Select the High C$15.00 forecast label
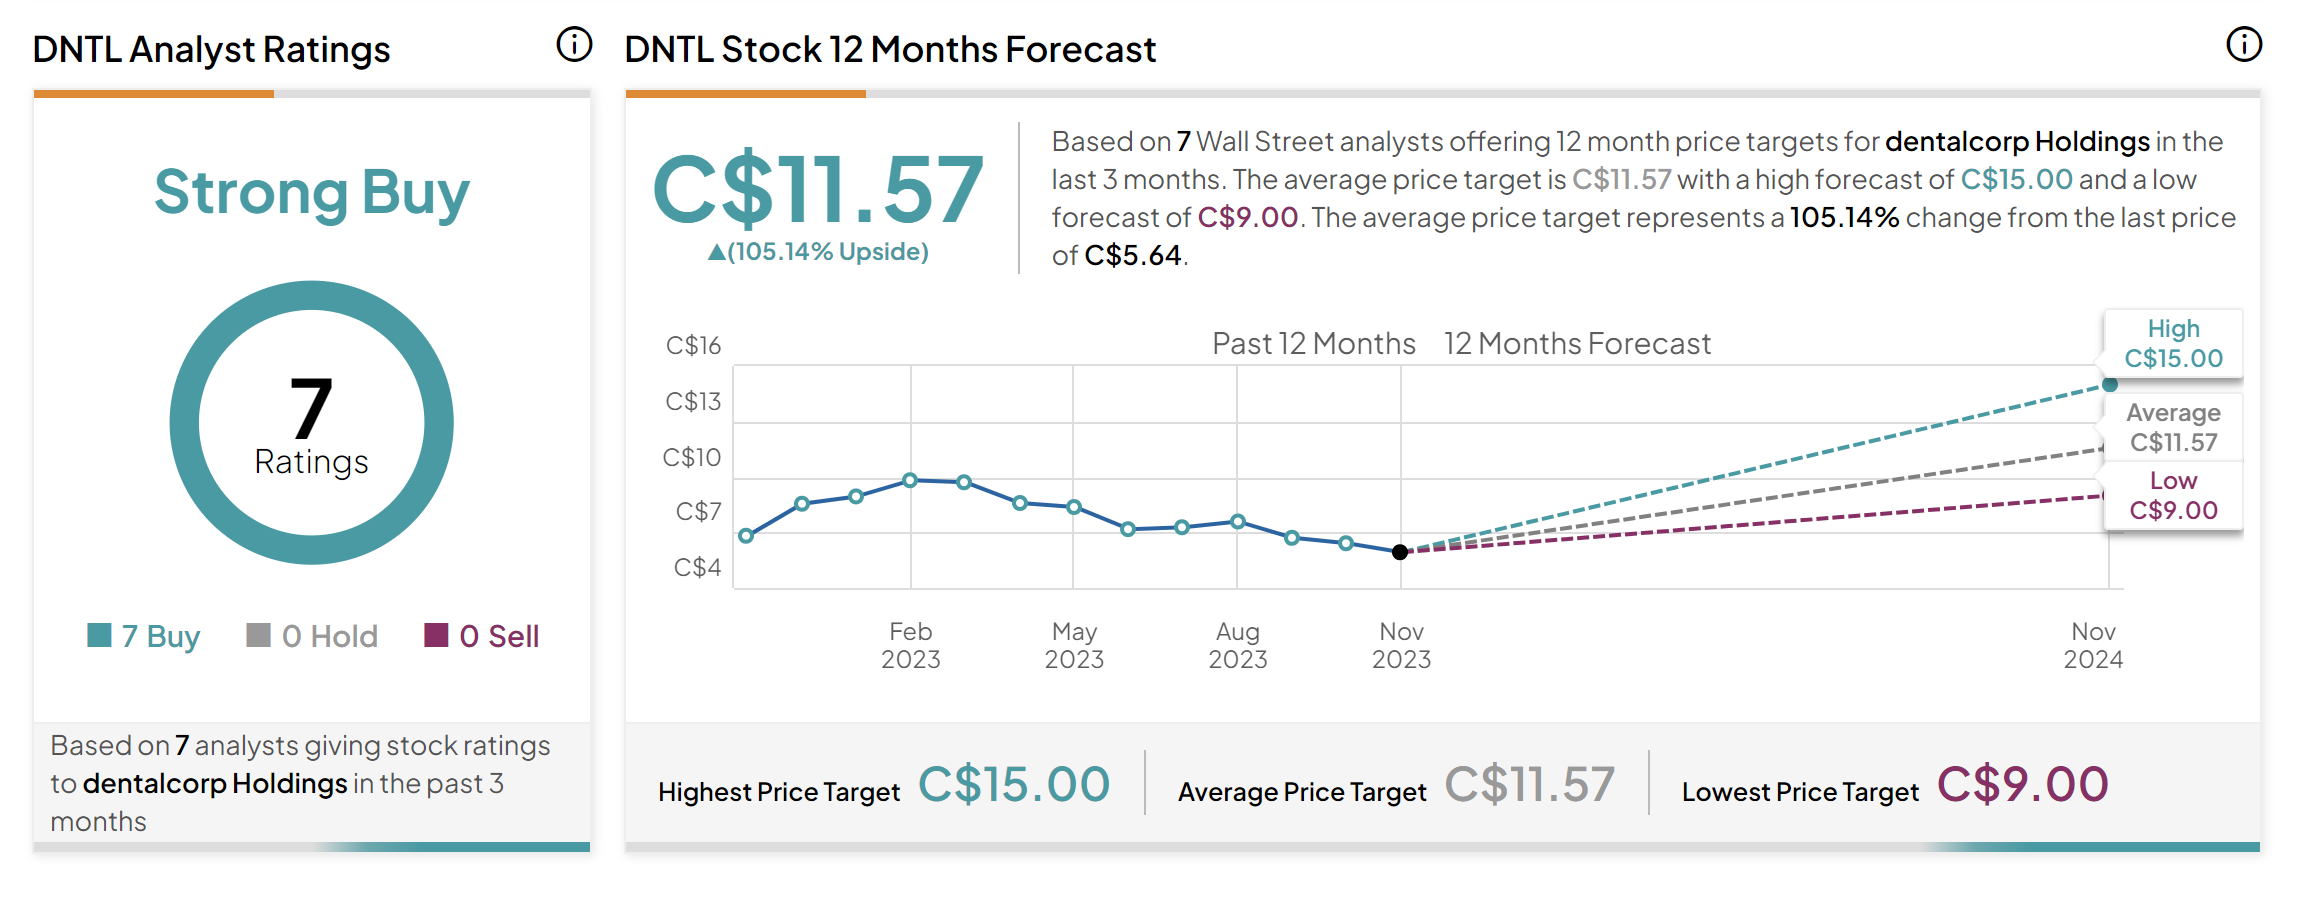Screen dimensions: 2300x905 2173,343
